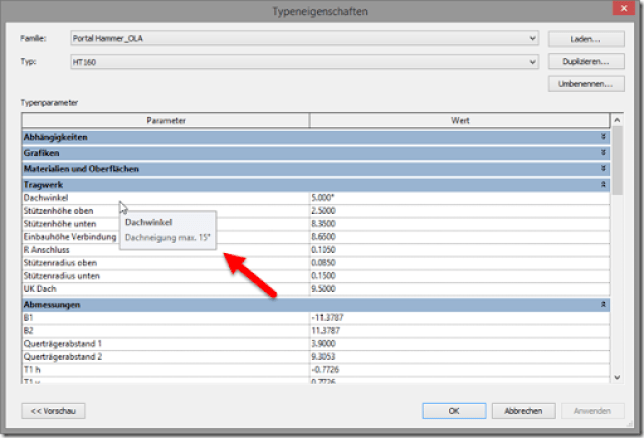Viewport: 644px width, 438px height.
Task: Select the Stützenhöhe oben value 2.5000
Action: click(460, 211)
